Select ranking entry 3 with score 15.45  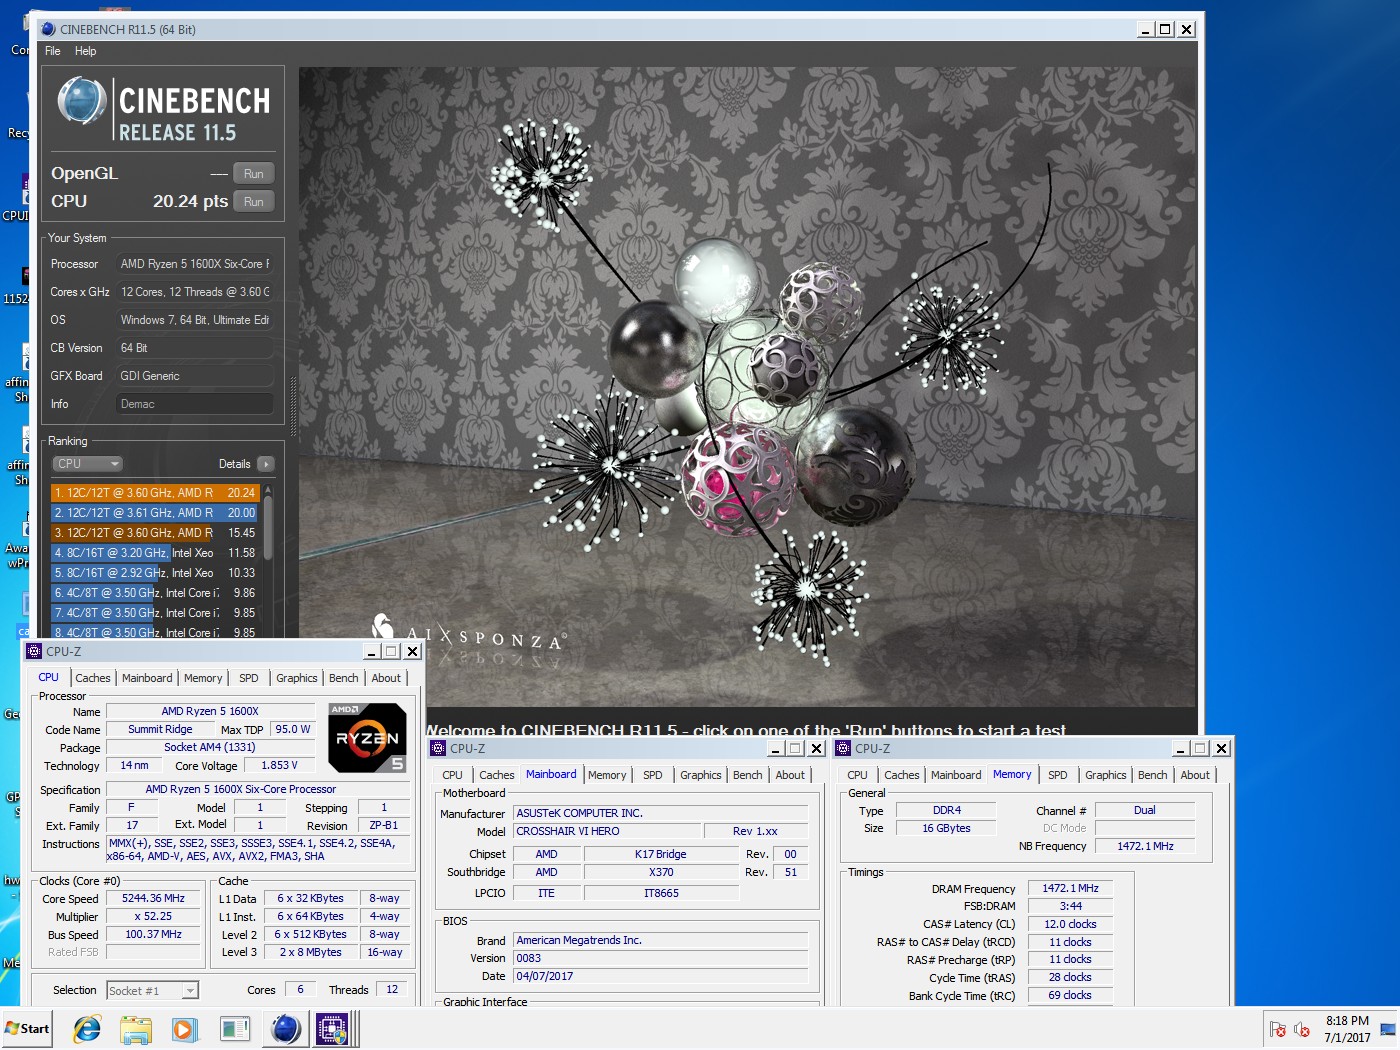[155, 533]
